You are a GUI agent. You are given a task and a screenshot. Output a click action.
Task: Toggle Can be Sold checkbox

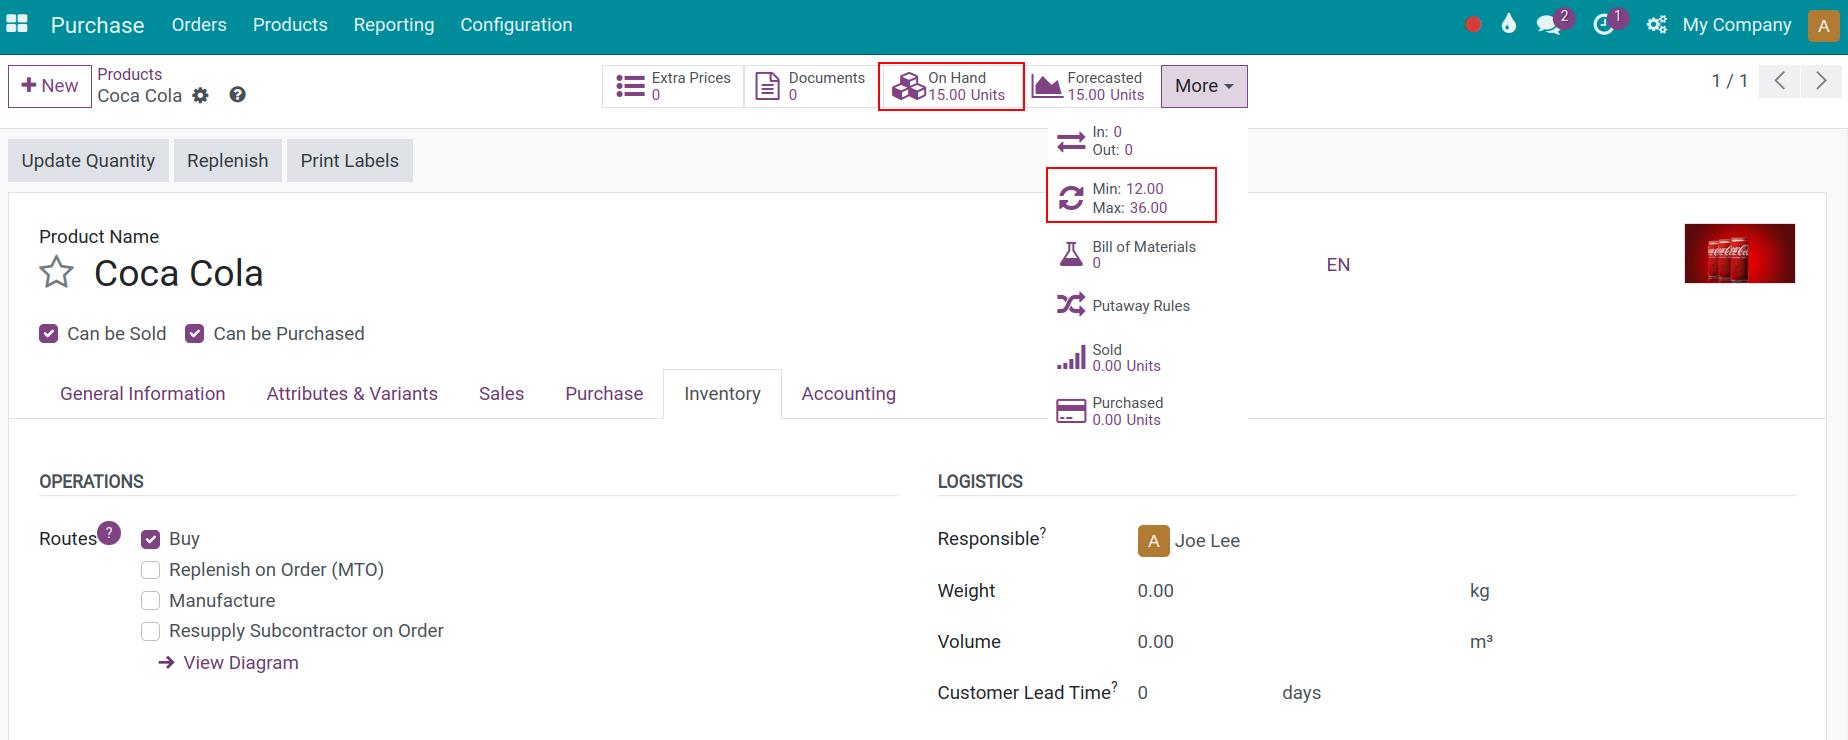click(48, 334)
